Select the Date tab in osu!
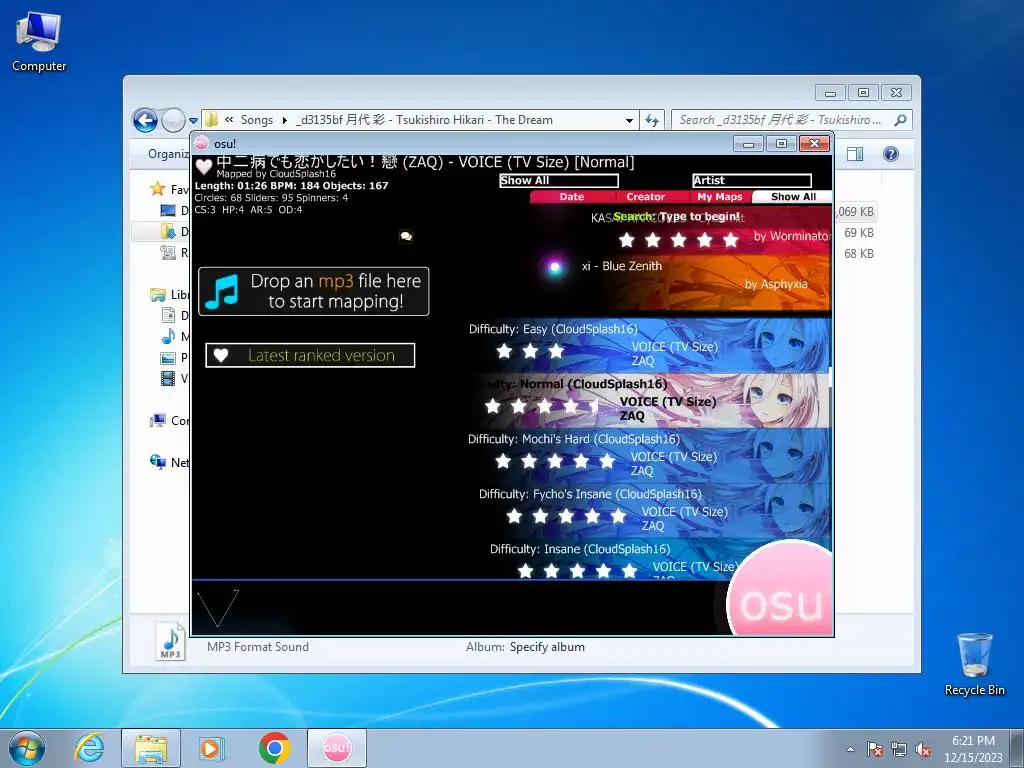Image resolution: width=1024 pixels, height=768 pixels. click(571, 197)
